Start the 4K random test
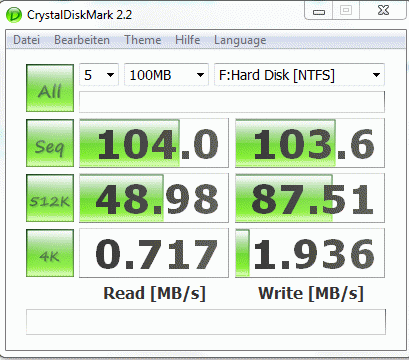The width and height of the screenshot is (409, 360). tap(50, 253)
